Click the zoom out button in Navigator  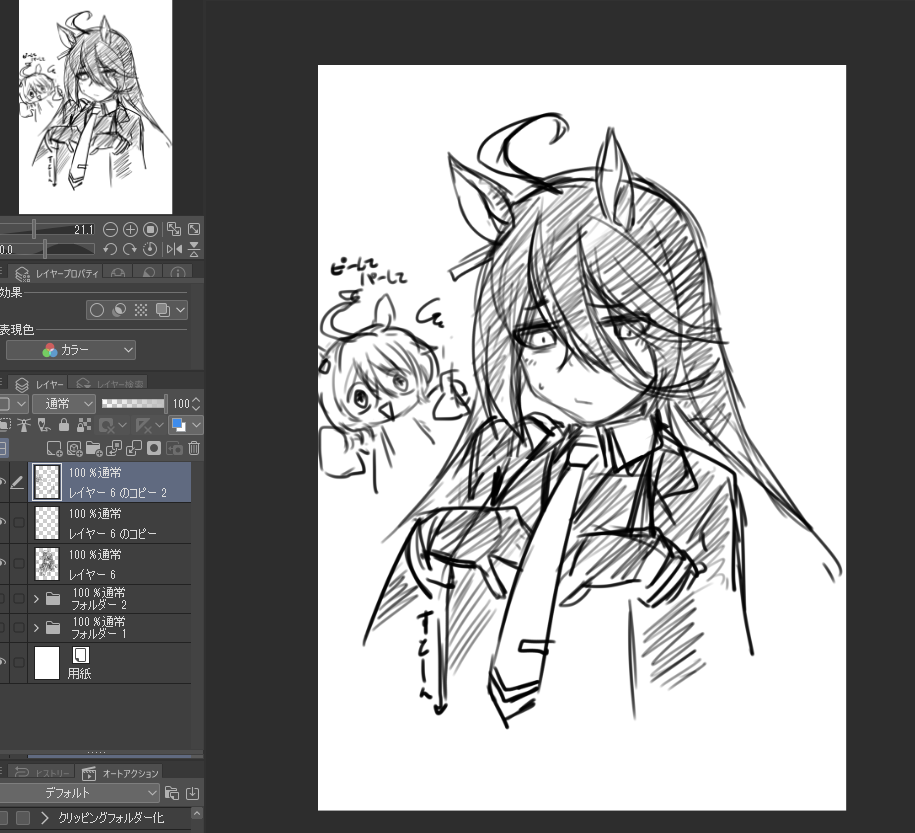click(111, 229)
